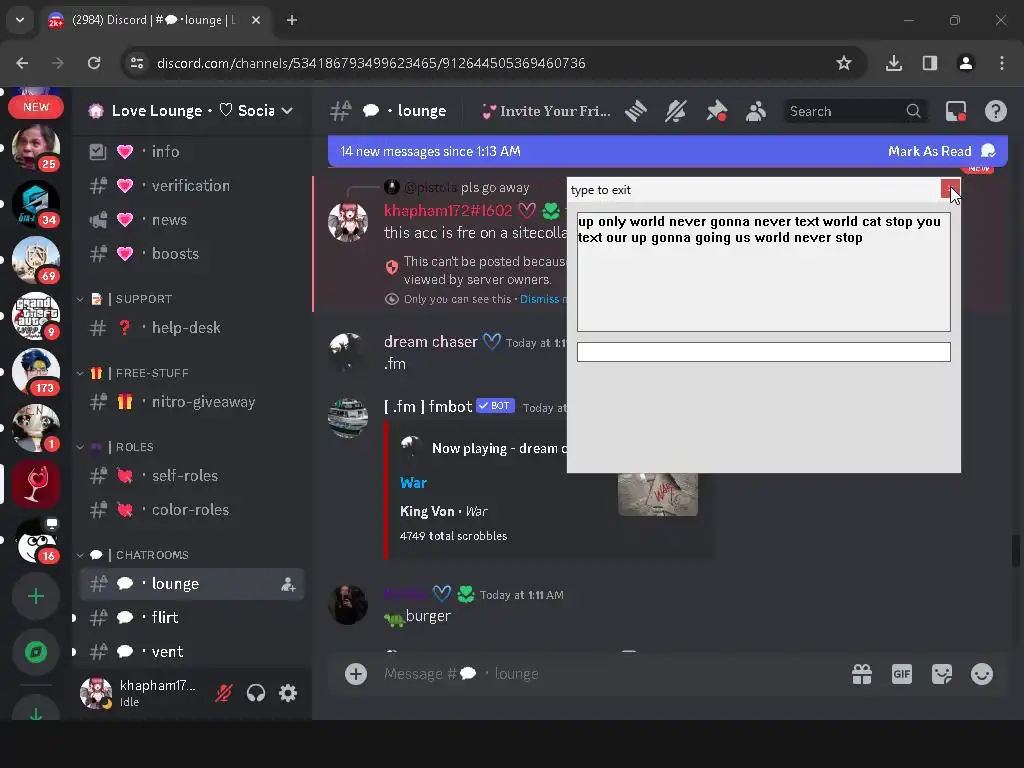Collapse the ROLES category
1024x768 pixels.
point(116,447)
